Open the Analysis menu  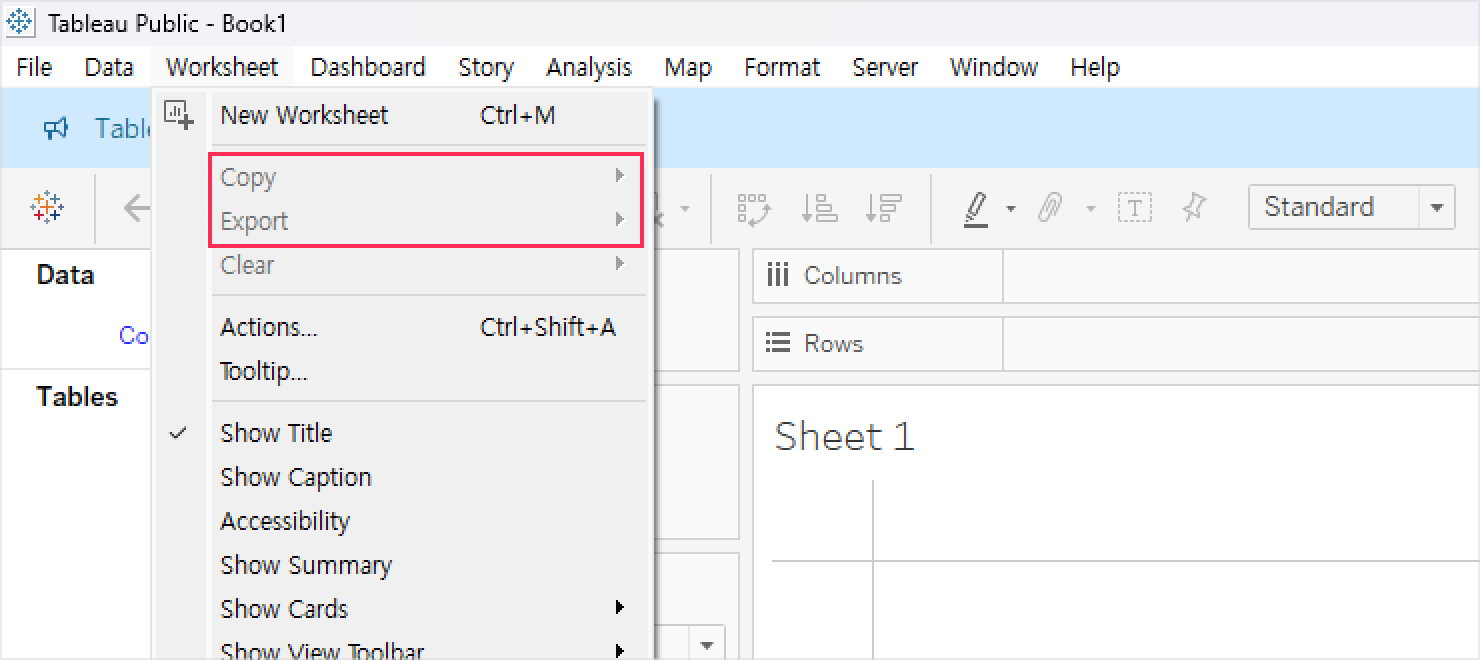588,67
